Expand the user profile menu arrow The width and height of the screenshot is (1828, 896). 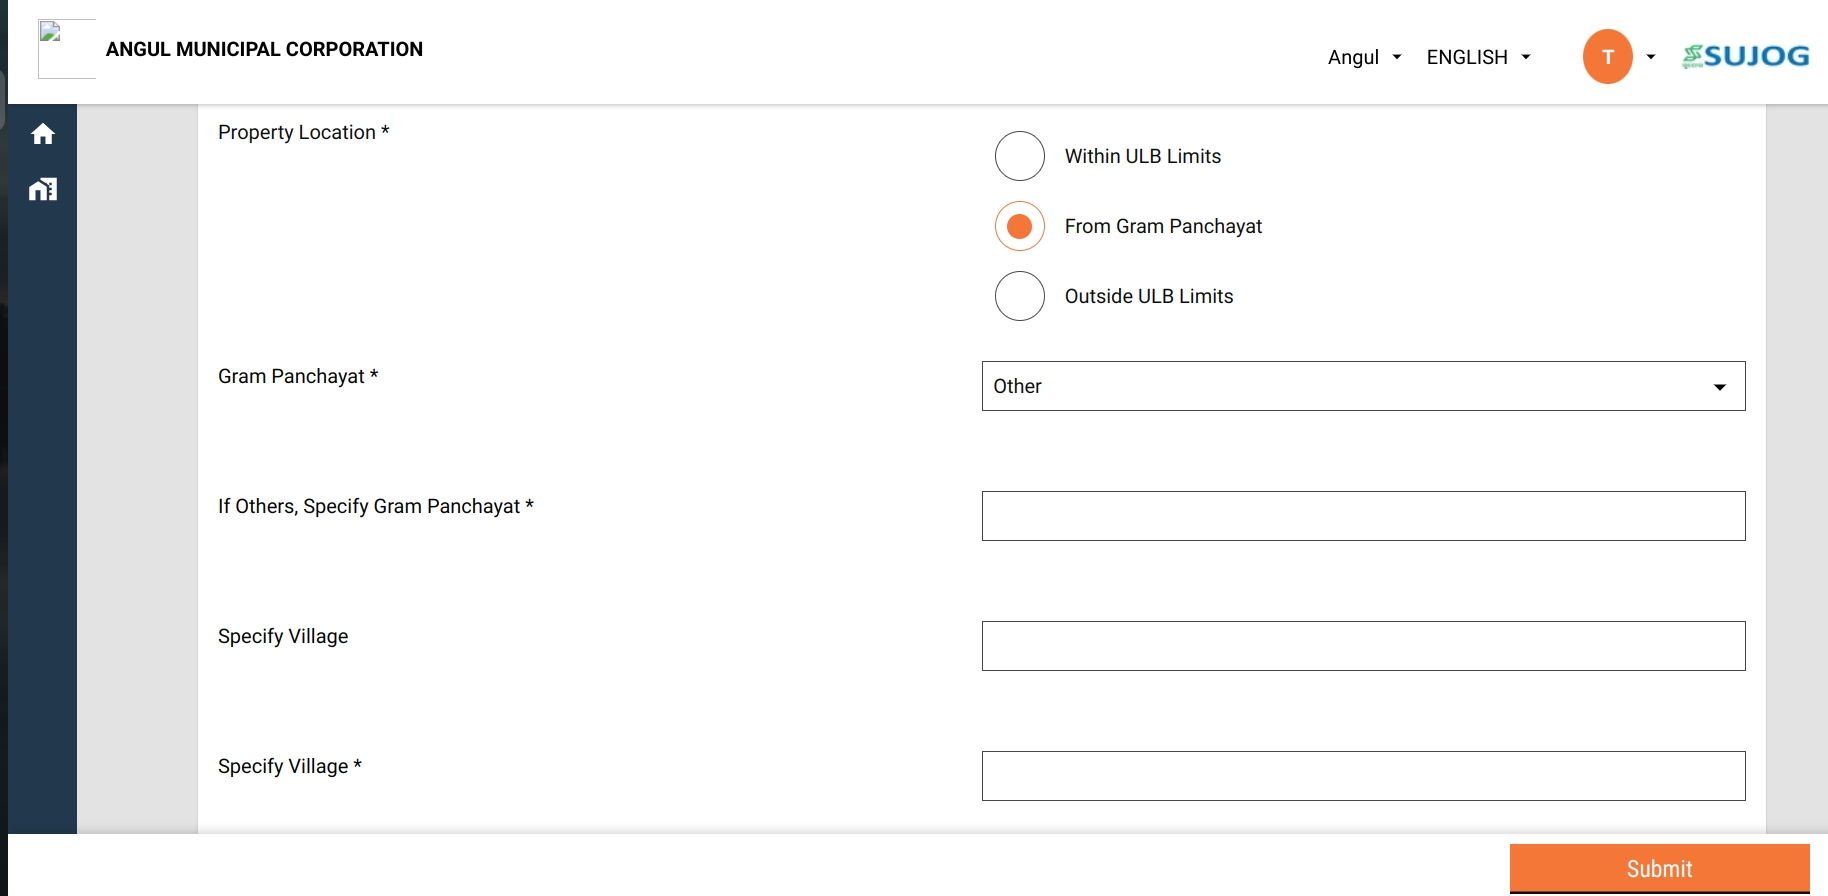[x=1651, y=57]
